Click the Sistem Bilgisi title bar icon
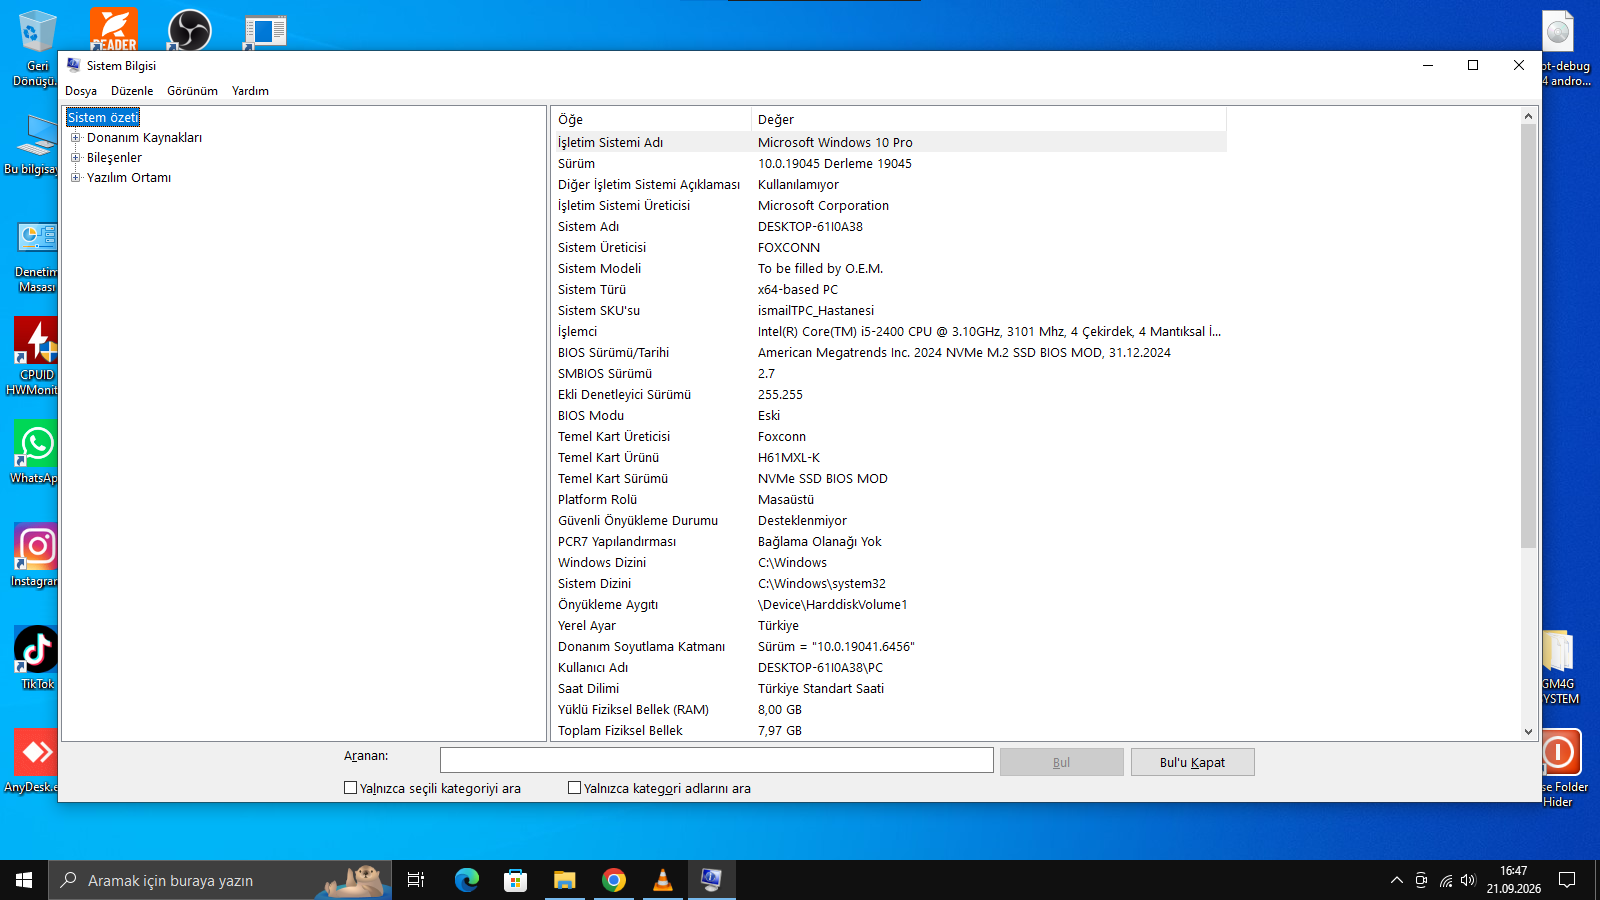Viewport: 1600px width, 900px height. pos(73,65)
